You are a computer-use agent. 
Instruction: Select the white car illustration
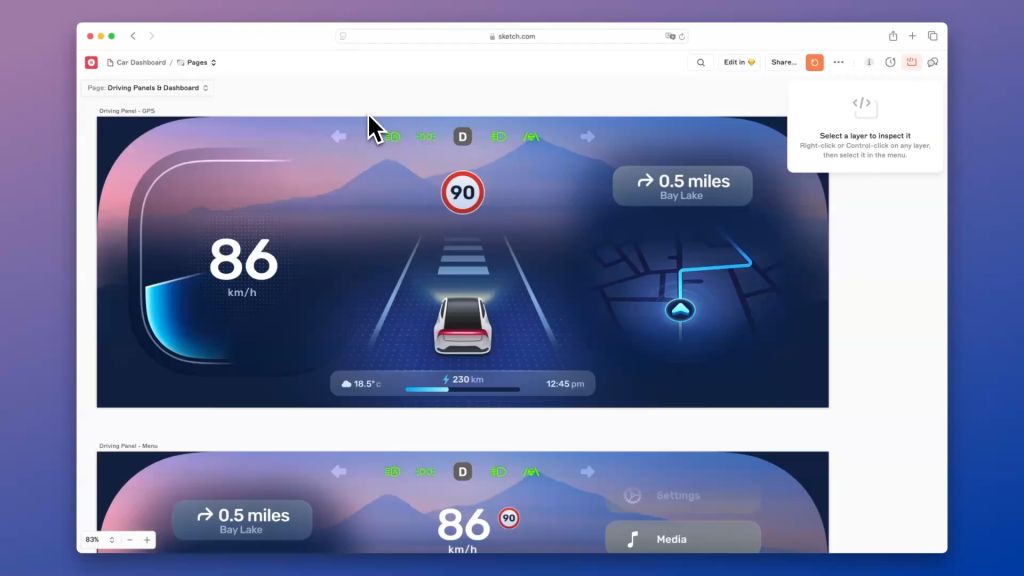coord(462,325)
